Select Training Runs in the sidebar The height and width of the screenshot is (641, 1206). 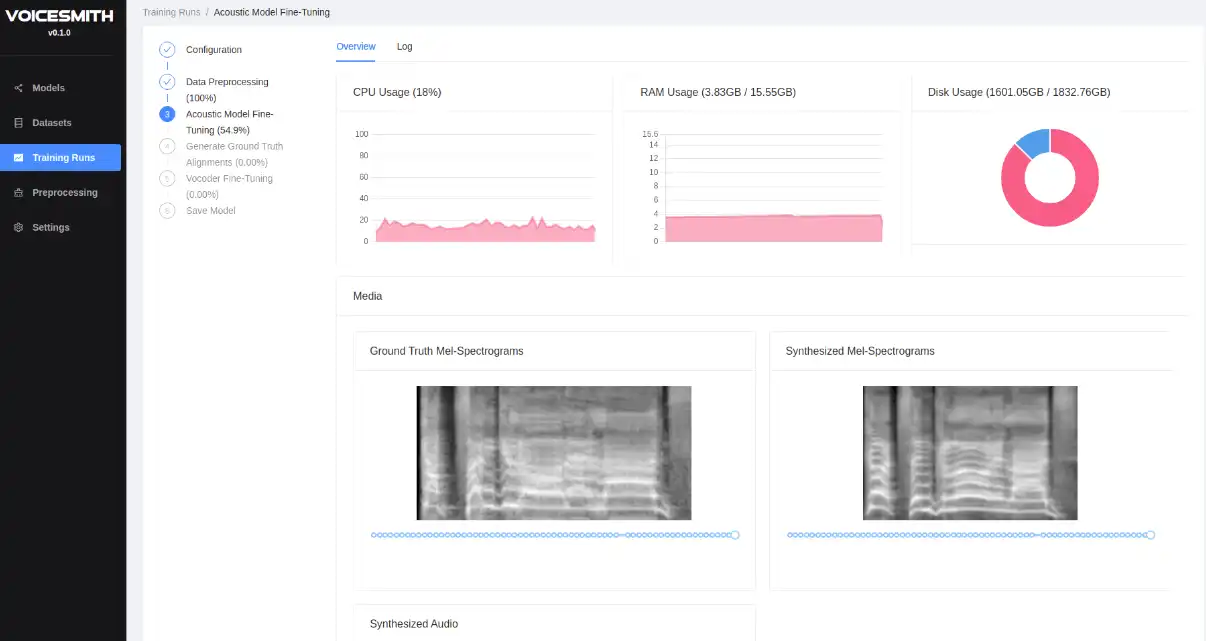coord(60,158)
